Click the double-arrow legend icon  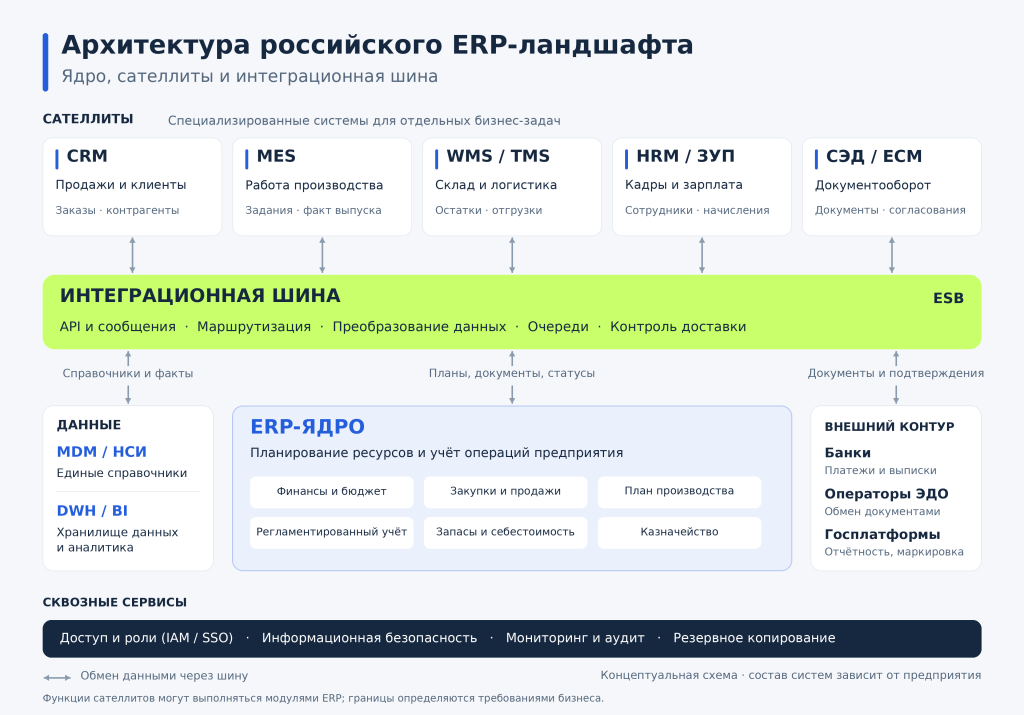point(57,677)
